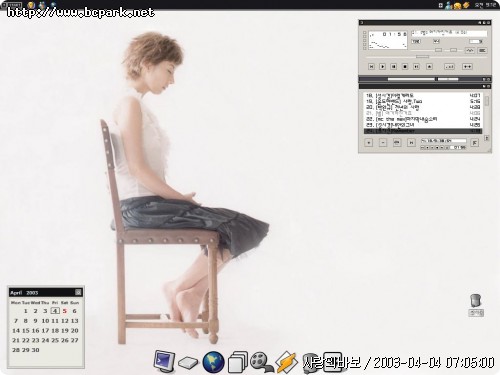Select April 4 in the calendar
500x375 pixels.
(55, 311)
